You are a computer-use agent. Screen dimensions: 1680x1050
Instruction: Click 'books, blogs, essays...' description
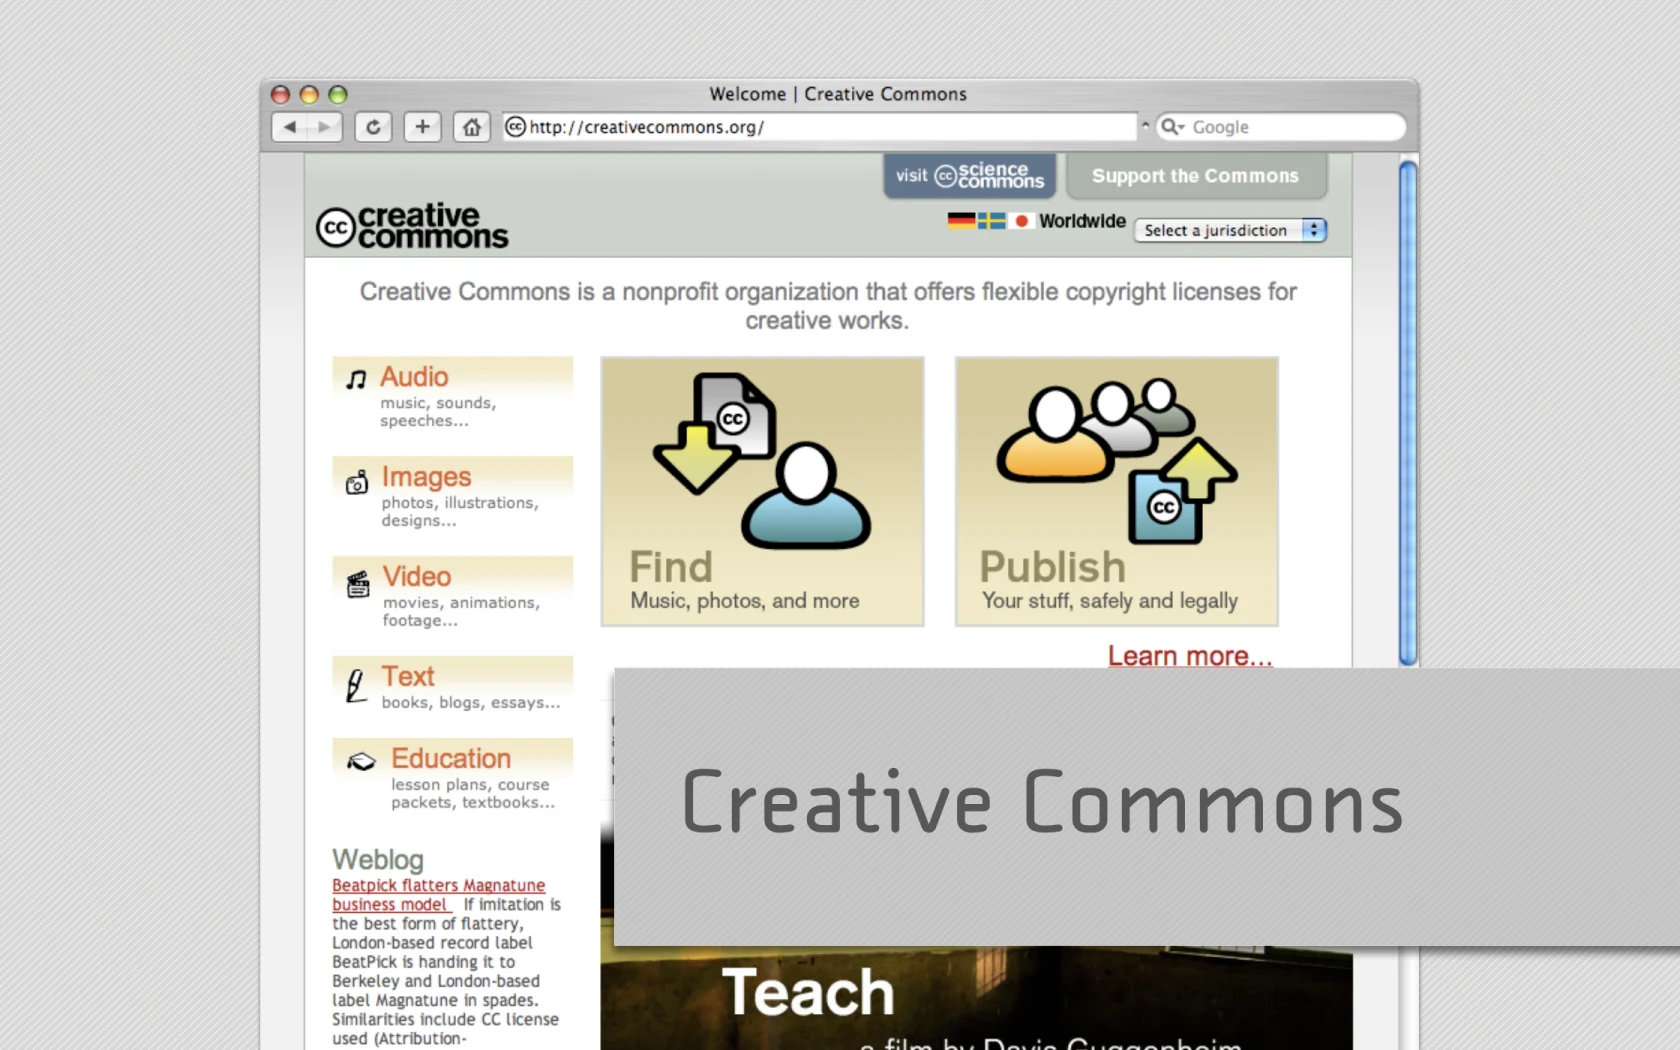[471, 703]
